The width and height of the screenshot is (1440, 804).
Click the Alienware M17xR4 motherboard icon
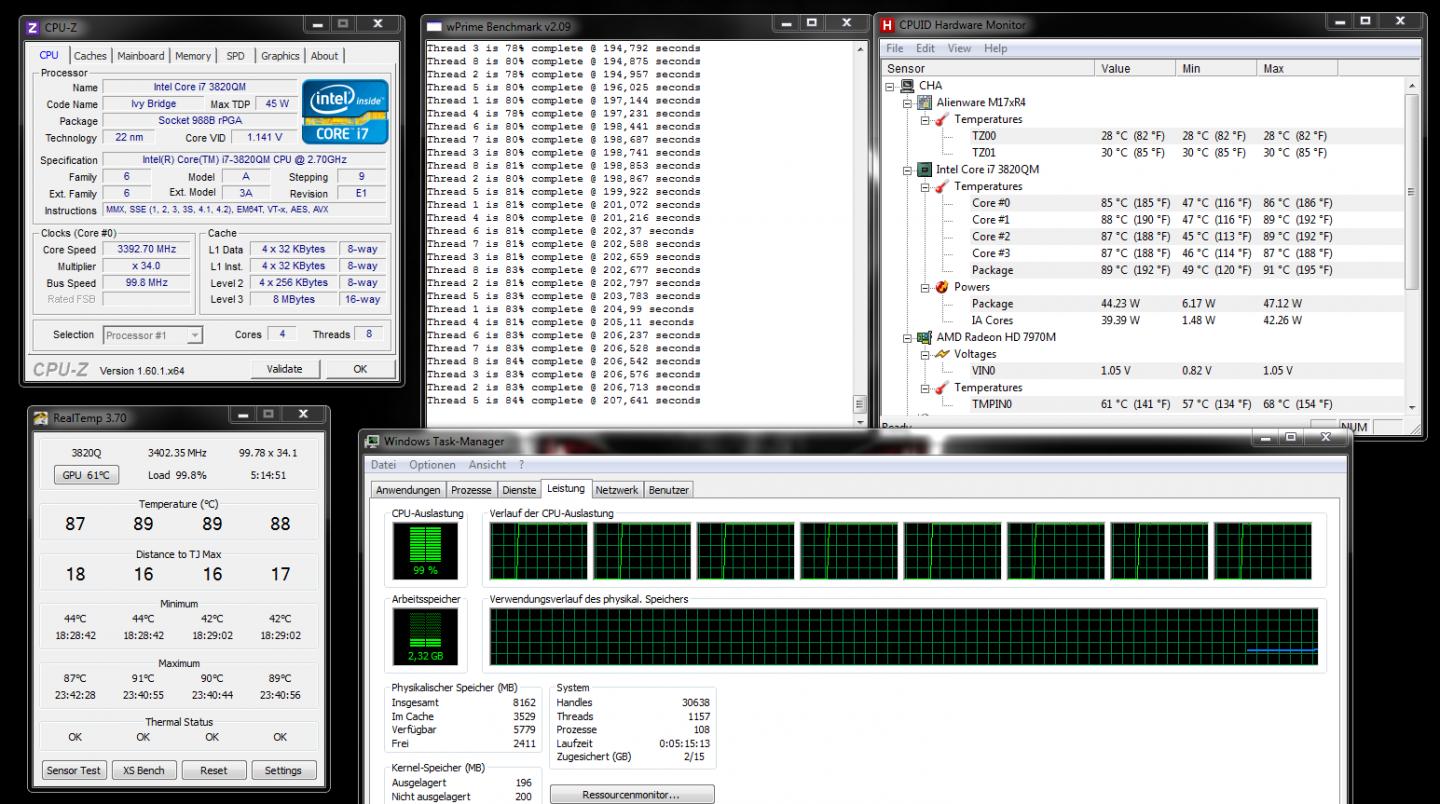(x=925, y=102)
